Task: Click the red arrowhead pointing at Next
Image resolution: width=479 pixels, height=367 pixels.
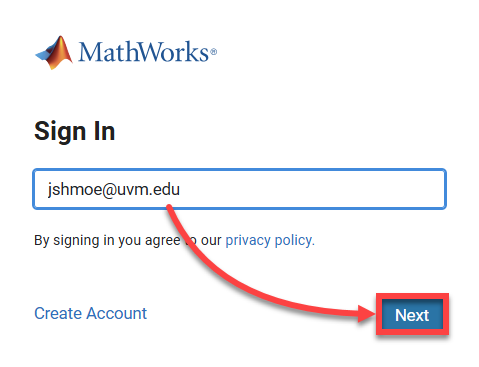Action: pyautogui.click(x=366, y=313)
